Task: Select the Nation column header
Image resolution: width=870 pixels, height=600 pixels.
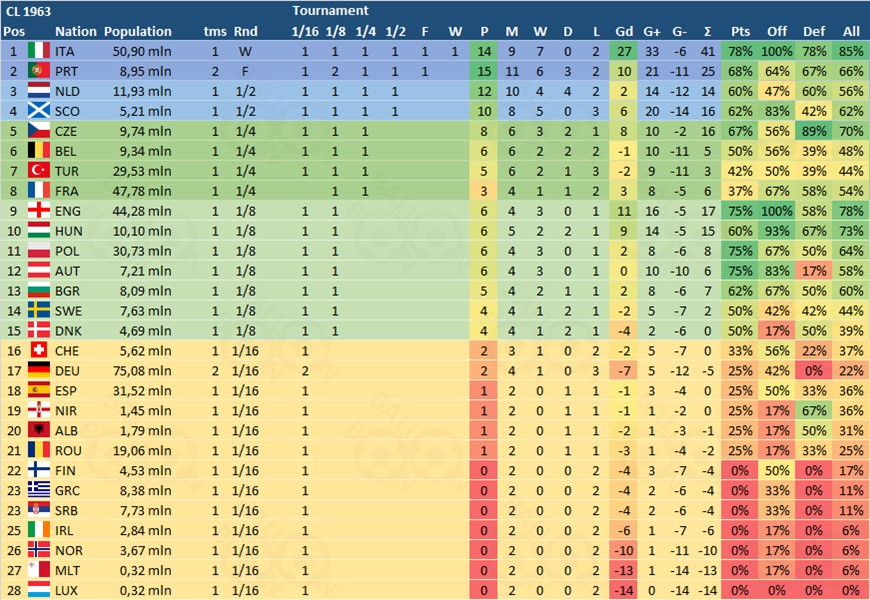Action: point(75,32)
